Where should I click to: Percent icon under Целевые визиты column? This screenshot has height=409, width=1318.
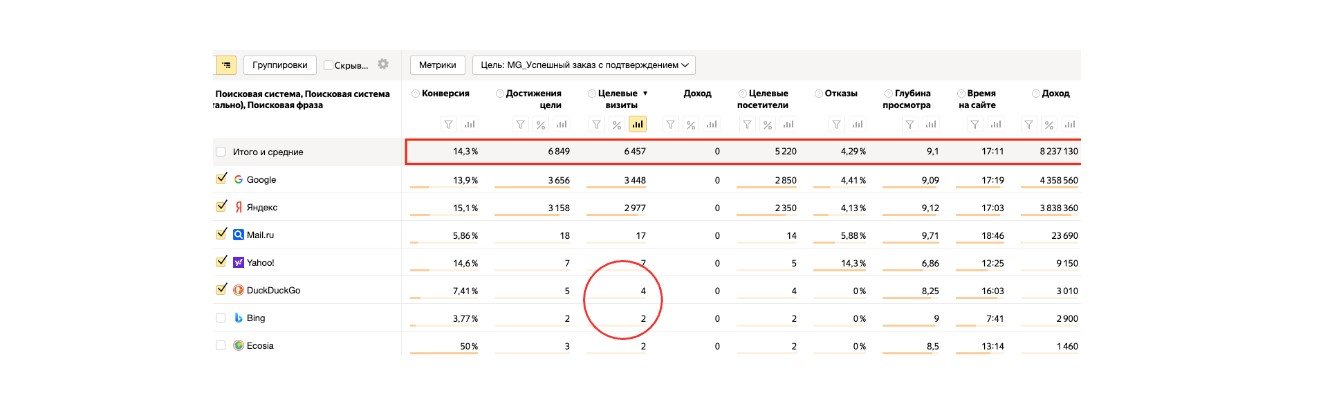click(x=617, y=124)
